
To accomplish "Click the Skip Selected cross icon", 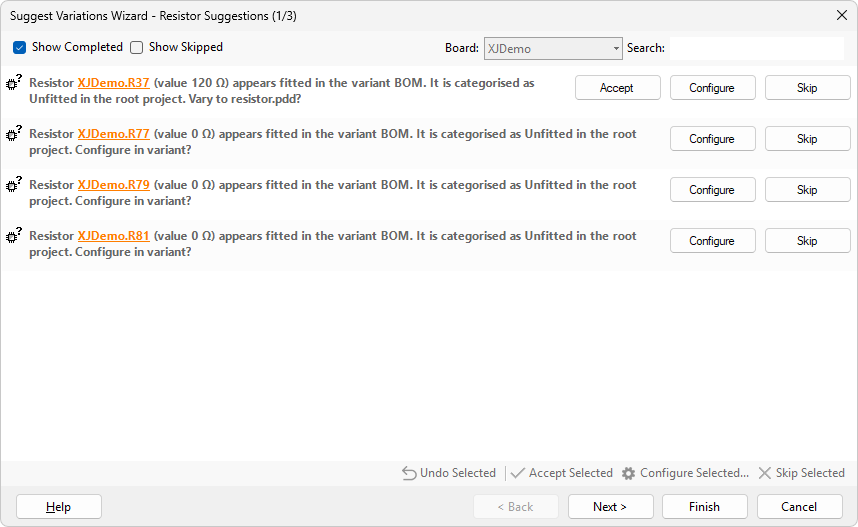I will coord(765,473).
